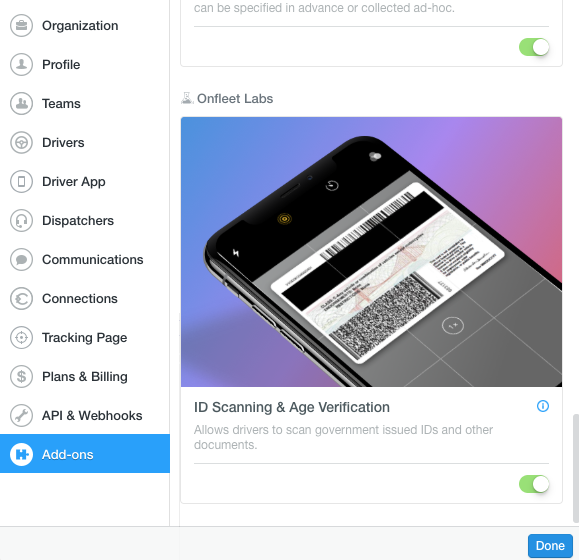Go to the Plans & Billing section
The width and height of the screenshot is (579, 560).
point(85,377)
